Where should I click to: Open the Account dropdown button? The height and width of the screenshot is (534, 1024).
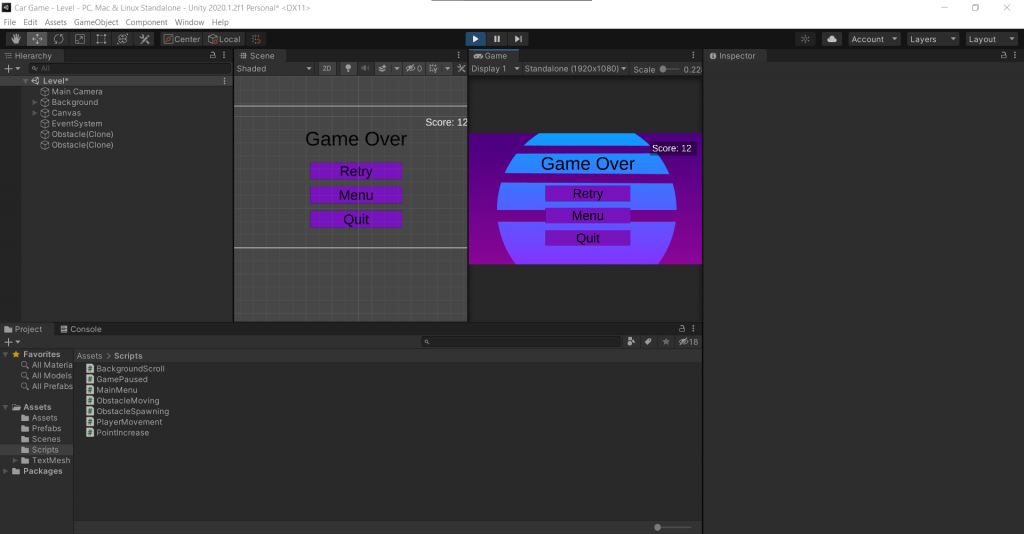tap(874, 39)
